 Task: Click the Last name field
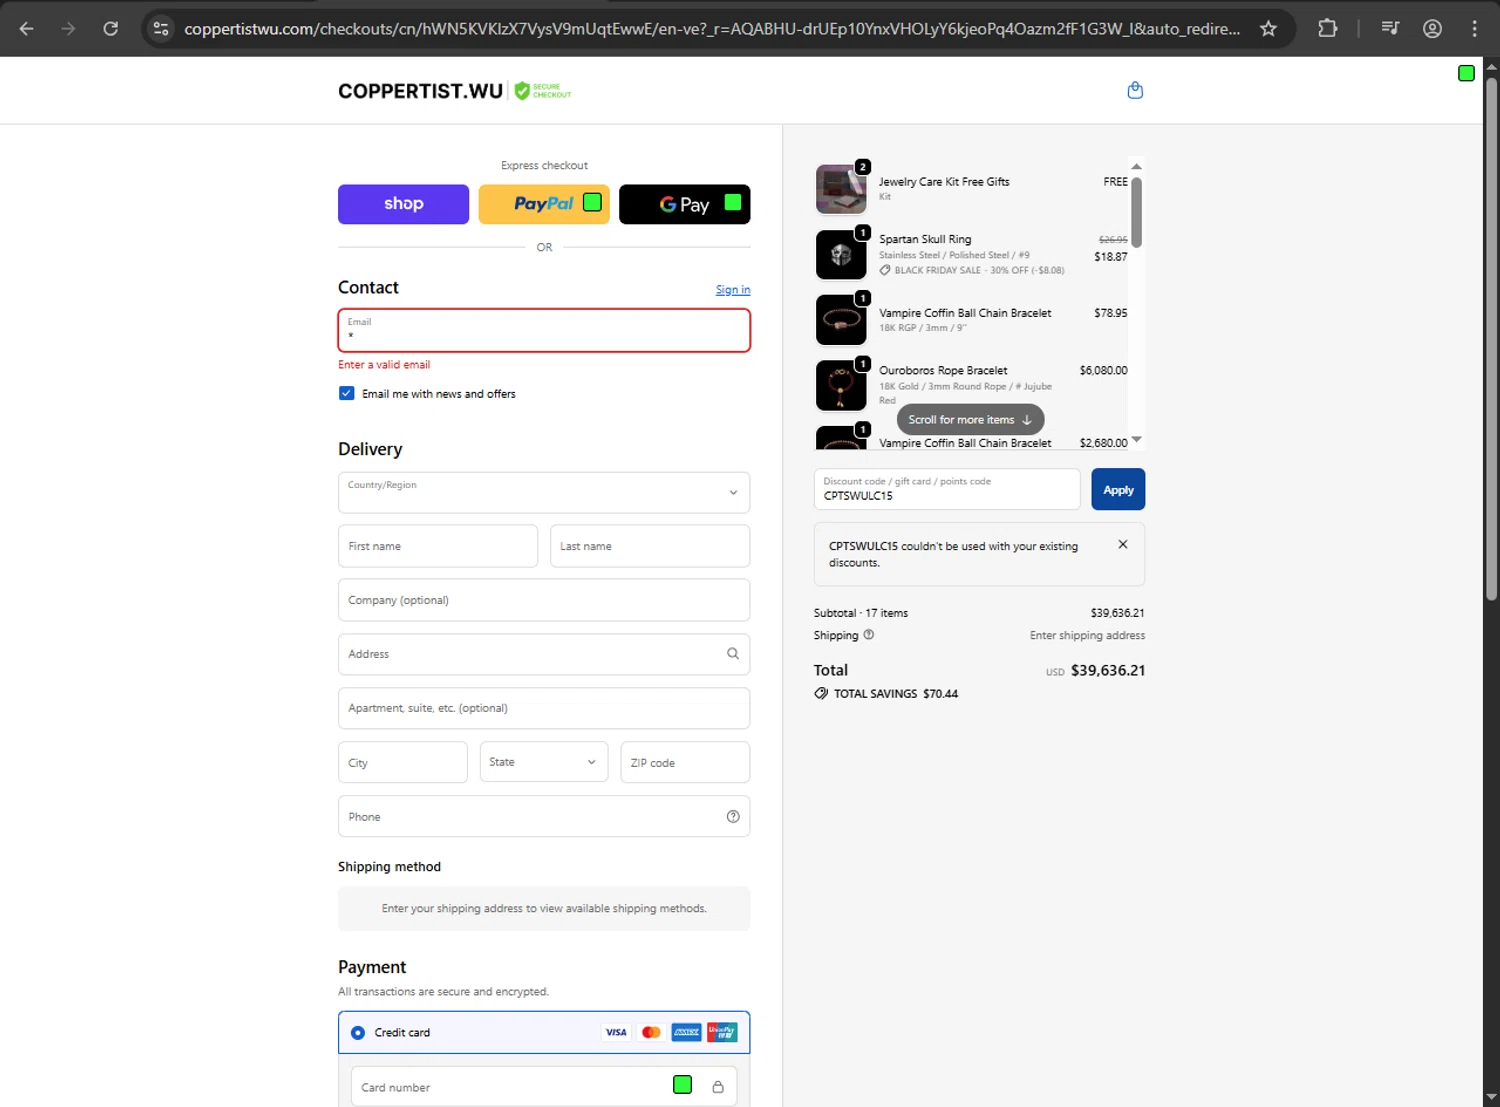tap(650, 546)
